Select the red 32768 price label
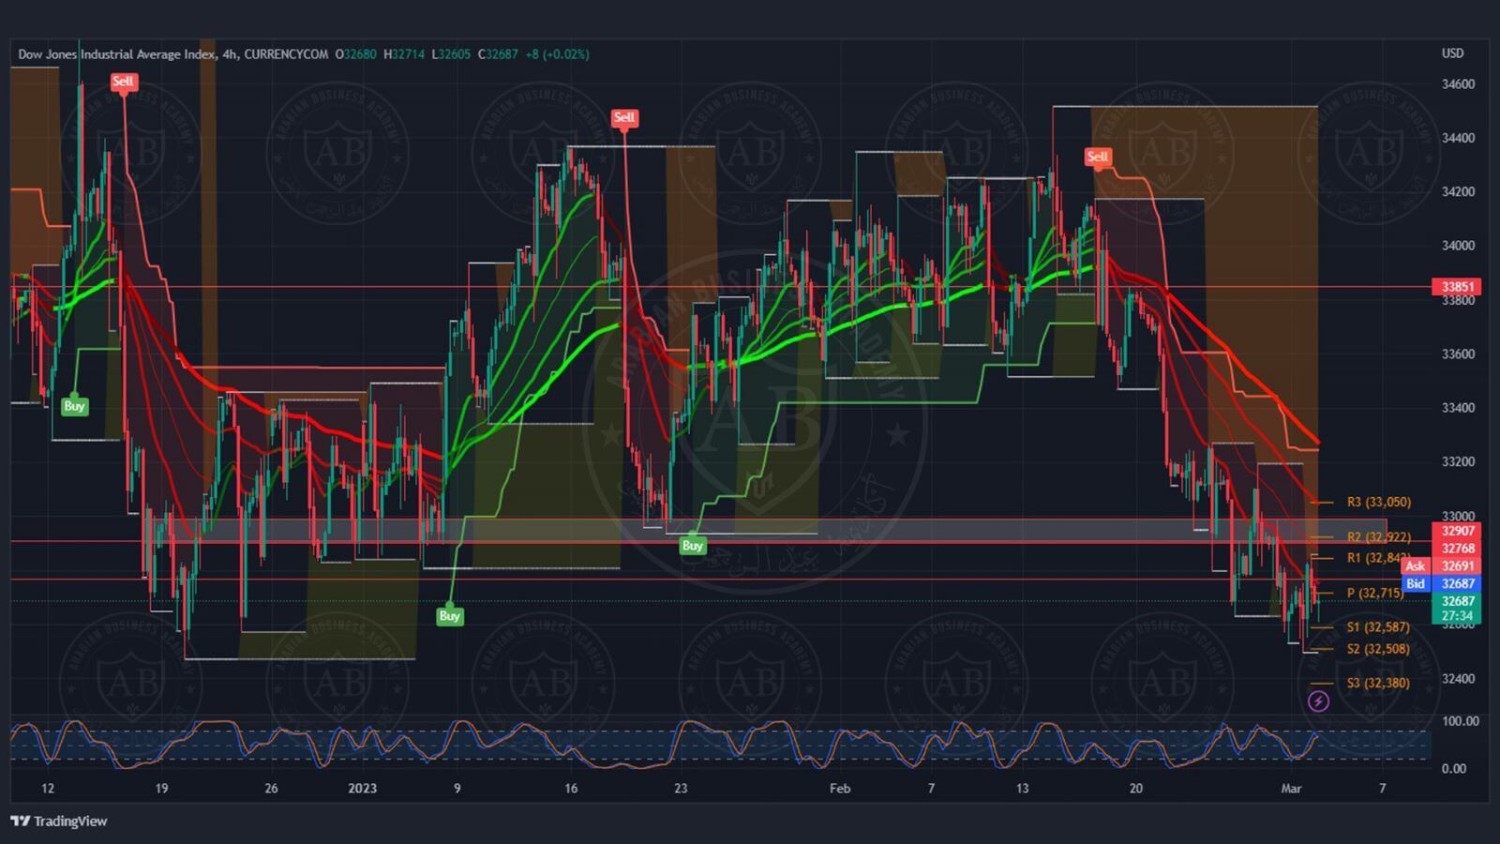1500x844 pixels. 1457,549
